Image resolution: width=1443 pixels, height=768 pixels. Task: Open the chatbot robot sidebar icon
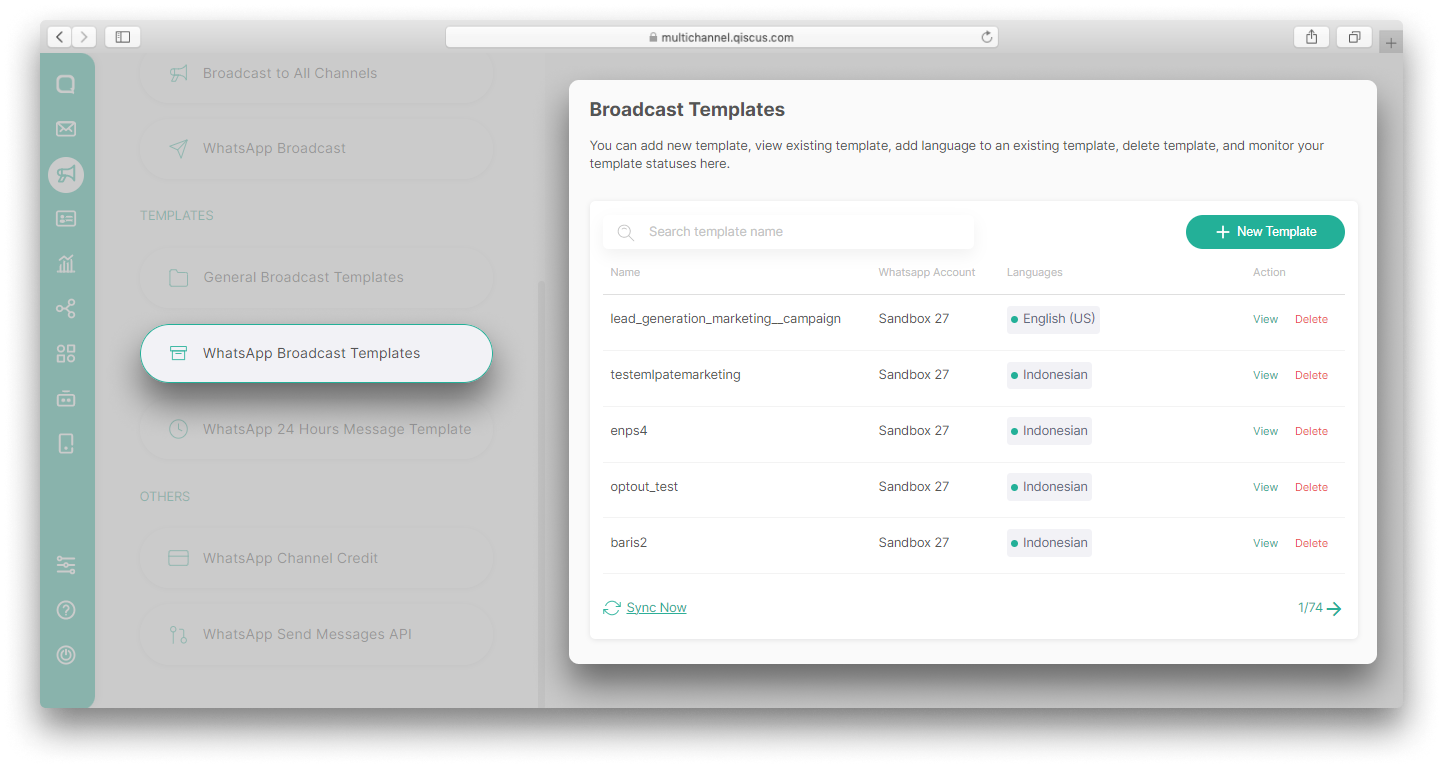(x=66, y=398)
